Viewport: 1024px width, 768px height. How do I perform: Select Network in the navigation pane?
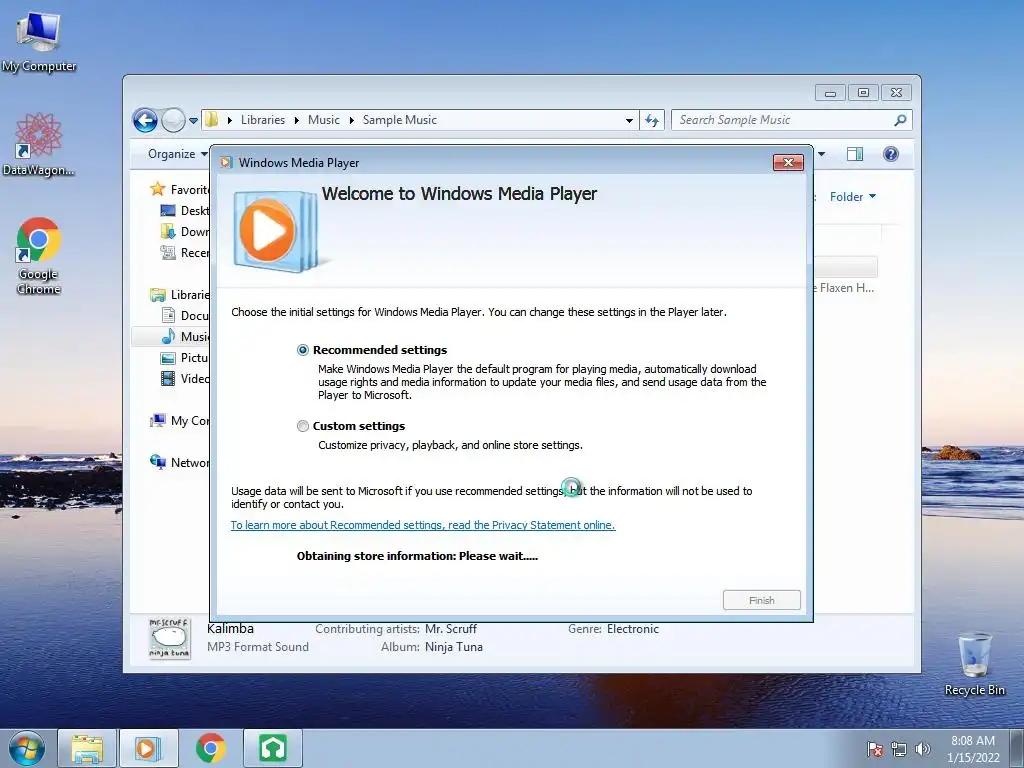pyautogui.click(x=179, y=463)
